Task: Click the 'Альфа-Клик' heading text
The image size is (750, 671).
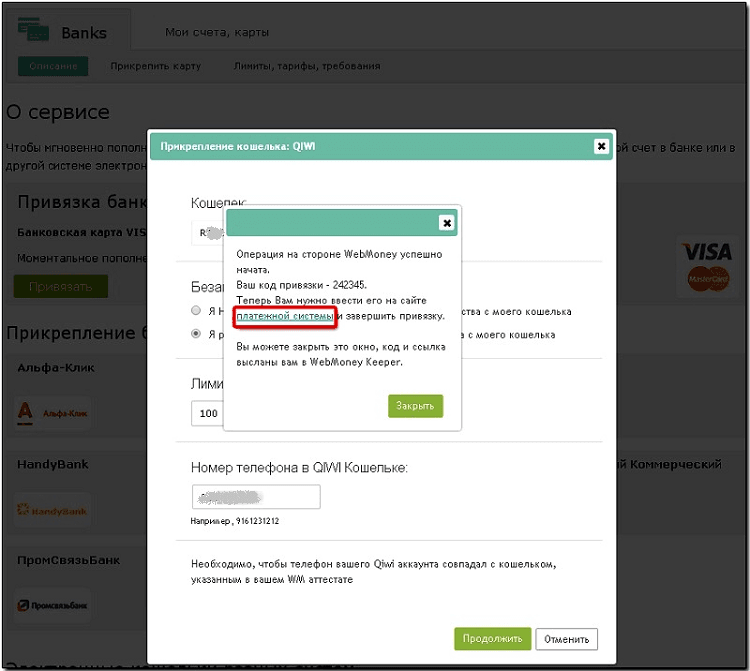Action: [56, 368]
